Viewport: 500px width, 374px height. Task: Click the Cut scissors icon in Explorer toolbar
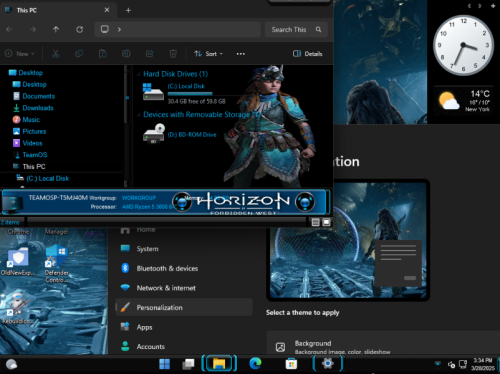click(55, 54)
